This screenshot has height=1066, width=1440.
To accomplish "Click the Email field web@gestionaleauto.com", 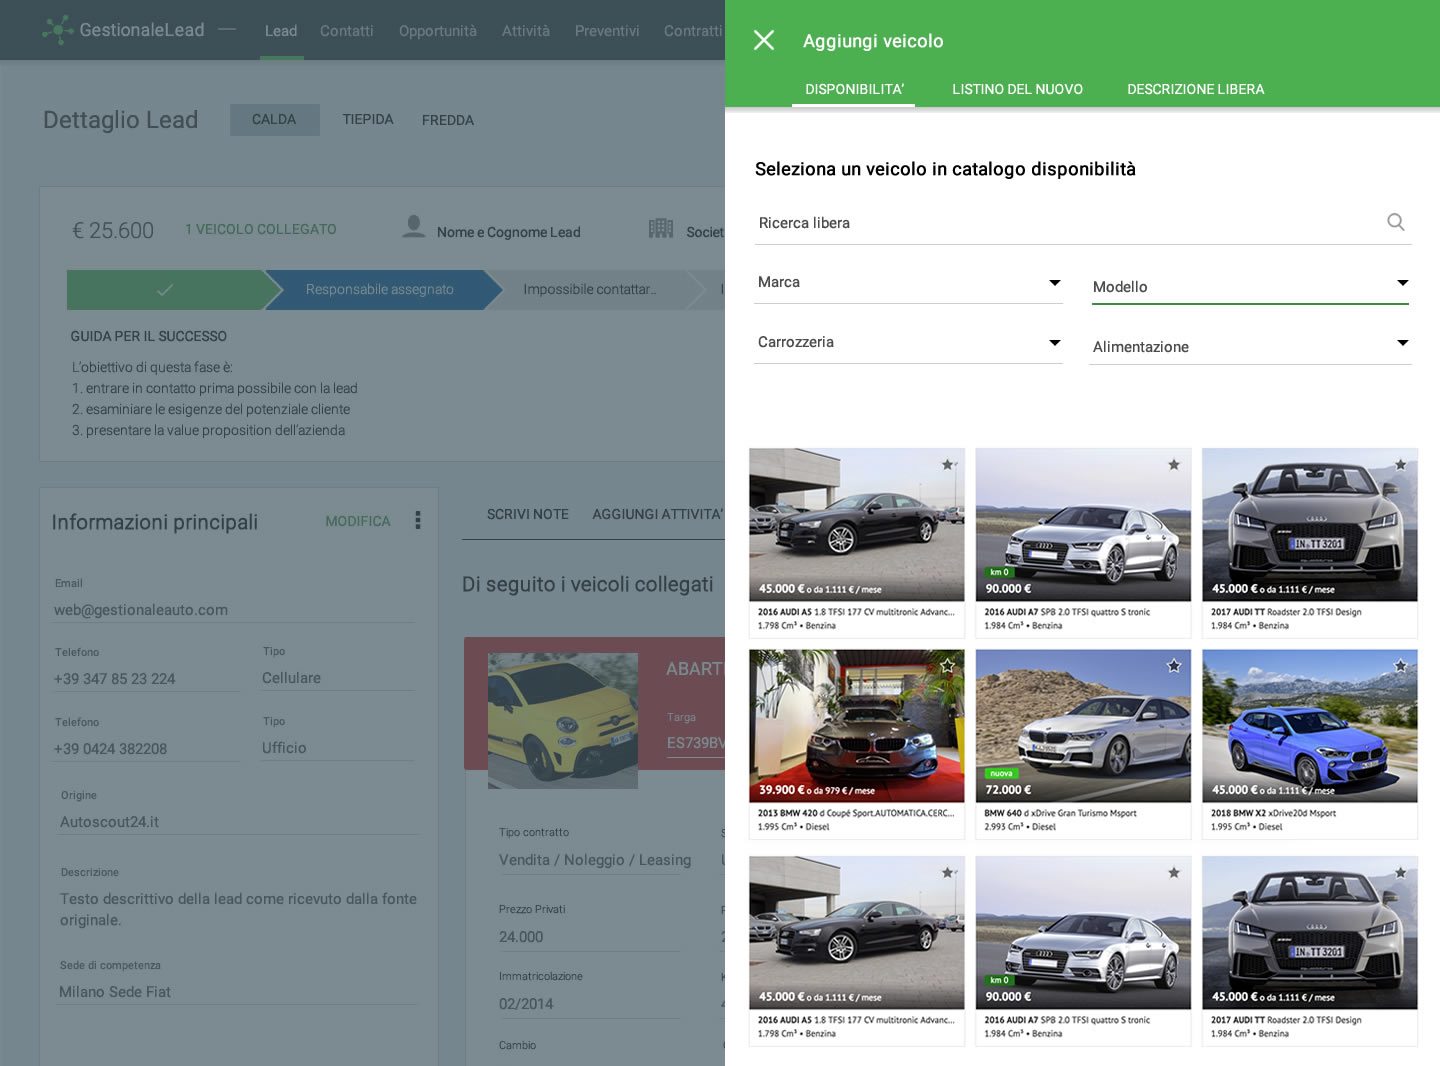I will tap(234, 610).
